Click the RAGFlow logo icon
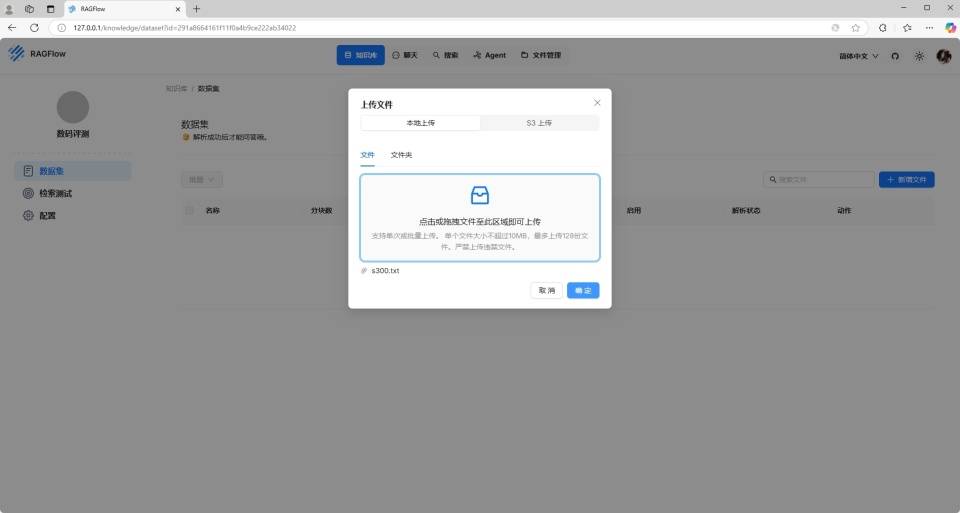960x513 pixels. pos(17,53)
